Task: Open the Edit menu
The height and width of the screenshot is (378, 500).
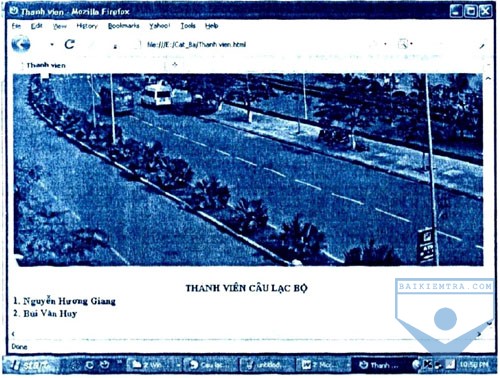Action: pyautogui.click(x=37, y=26)
